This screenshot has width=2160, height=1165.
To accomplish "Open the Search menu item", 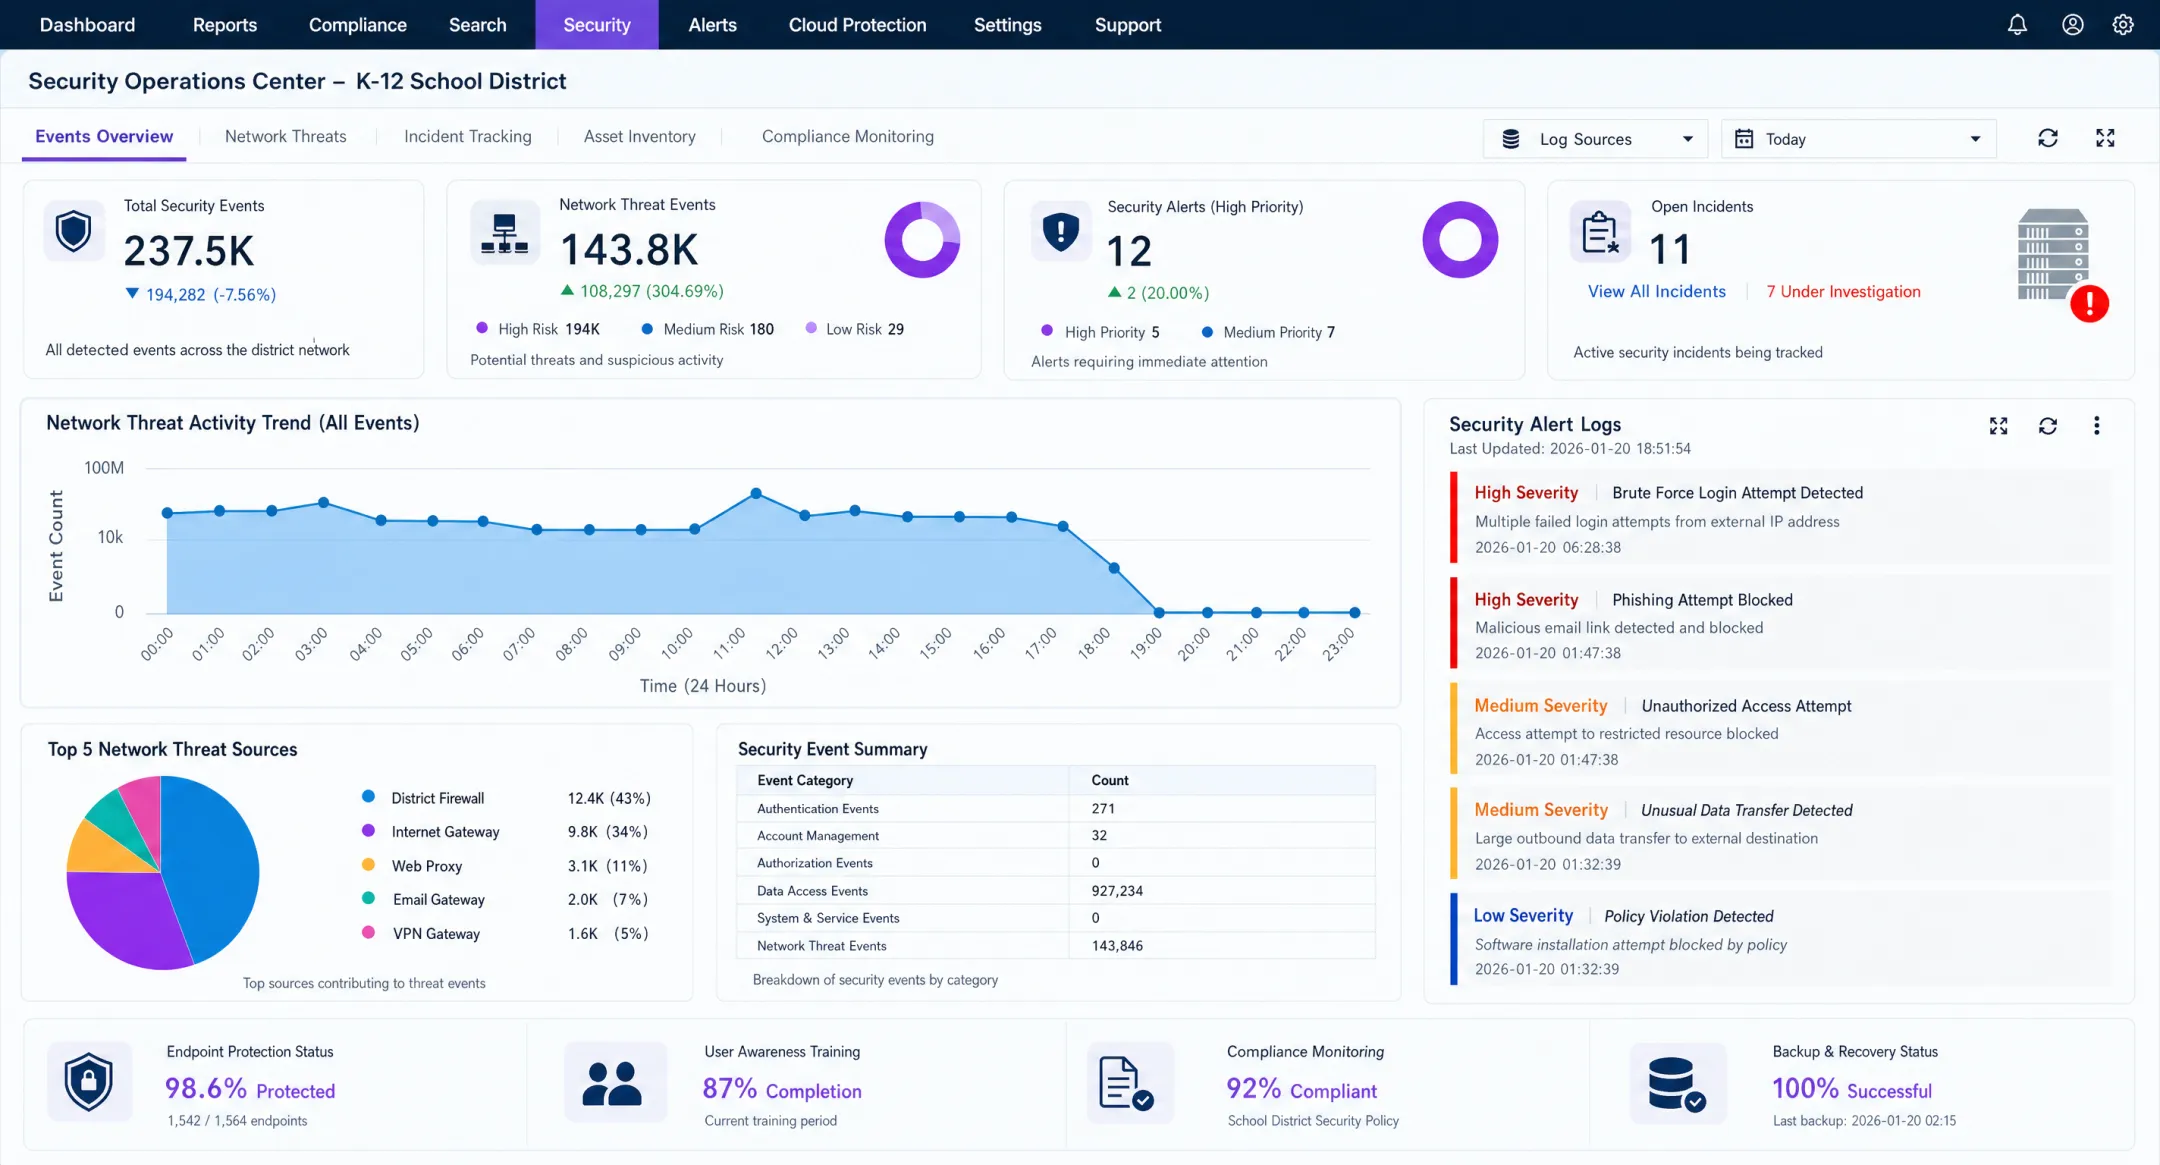I will 478,25.
